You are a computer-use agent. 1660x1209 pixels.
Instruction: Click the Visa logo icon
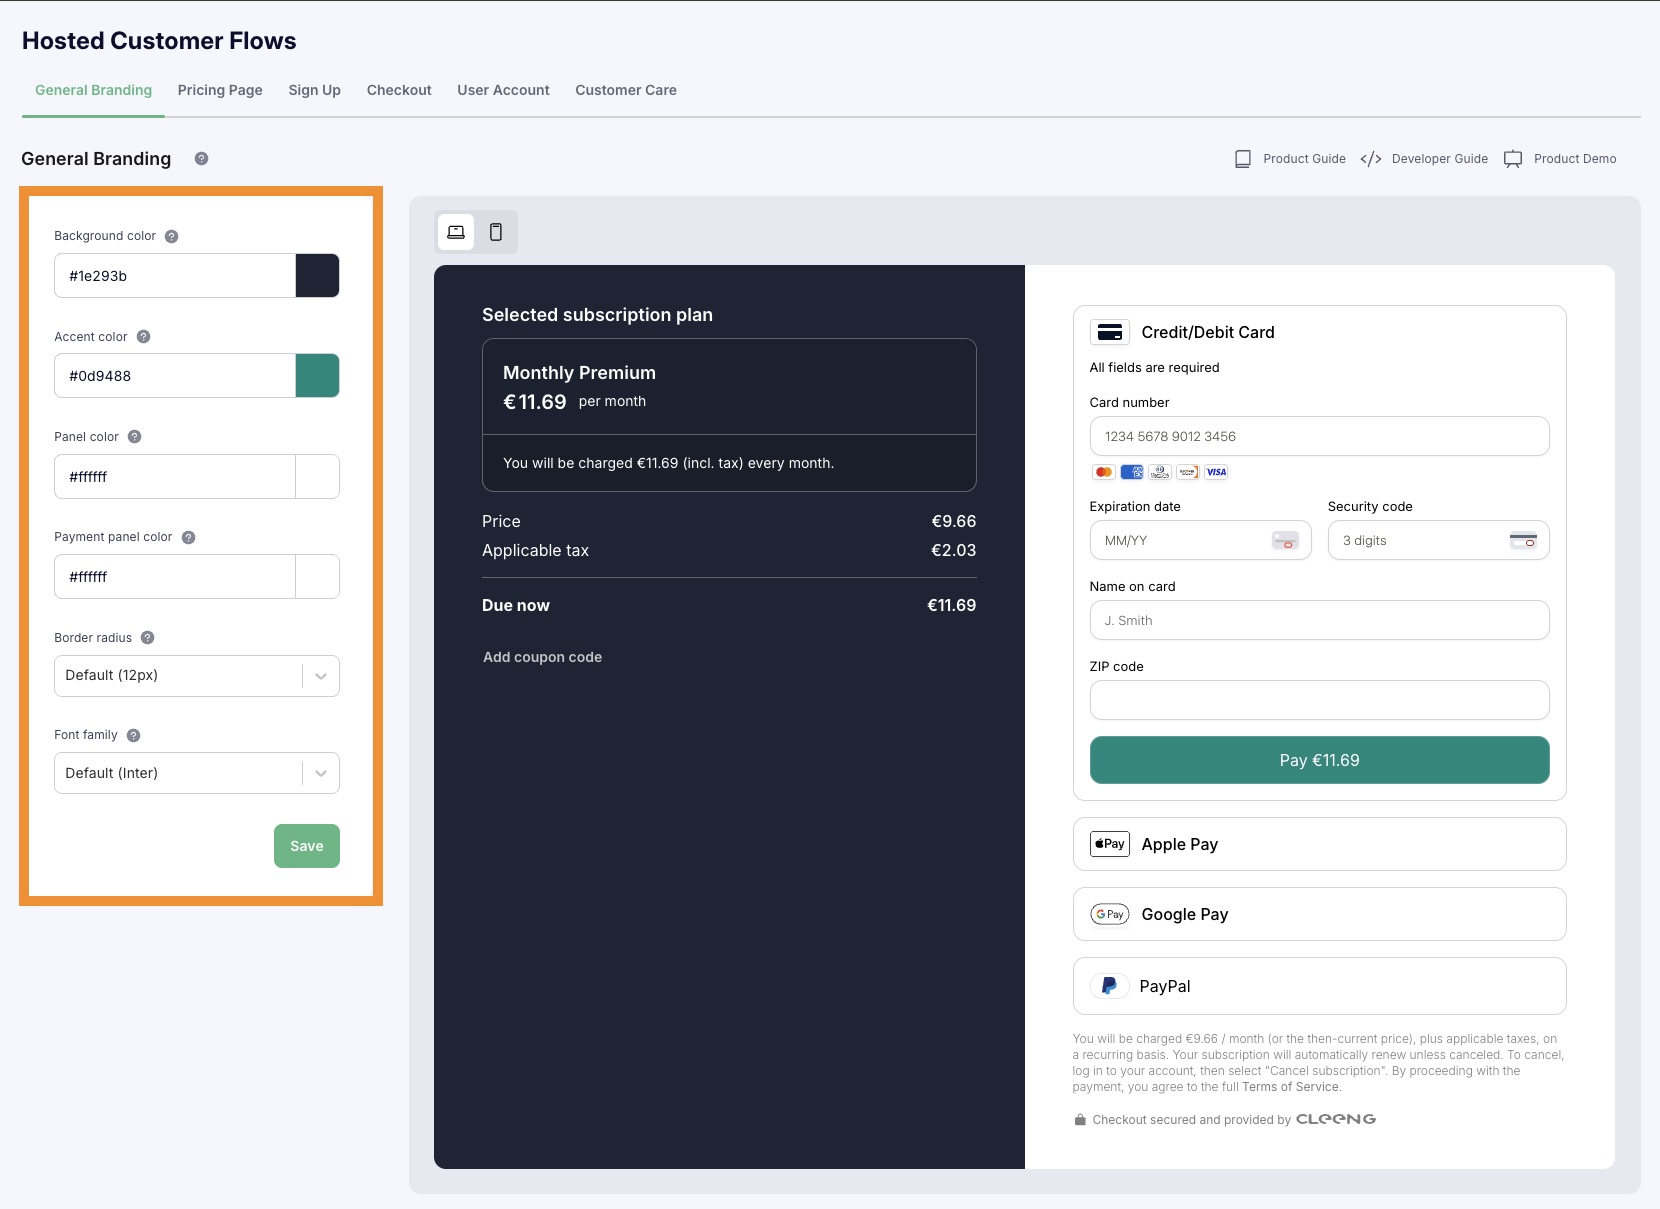[1216, 472]
